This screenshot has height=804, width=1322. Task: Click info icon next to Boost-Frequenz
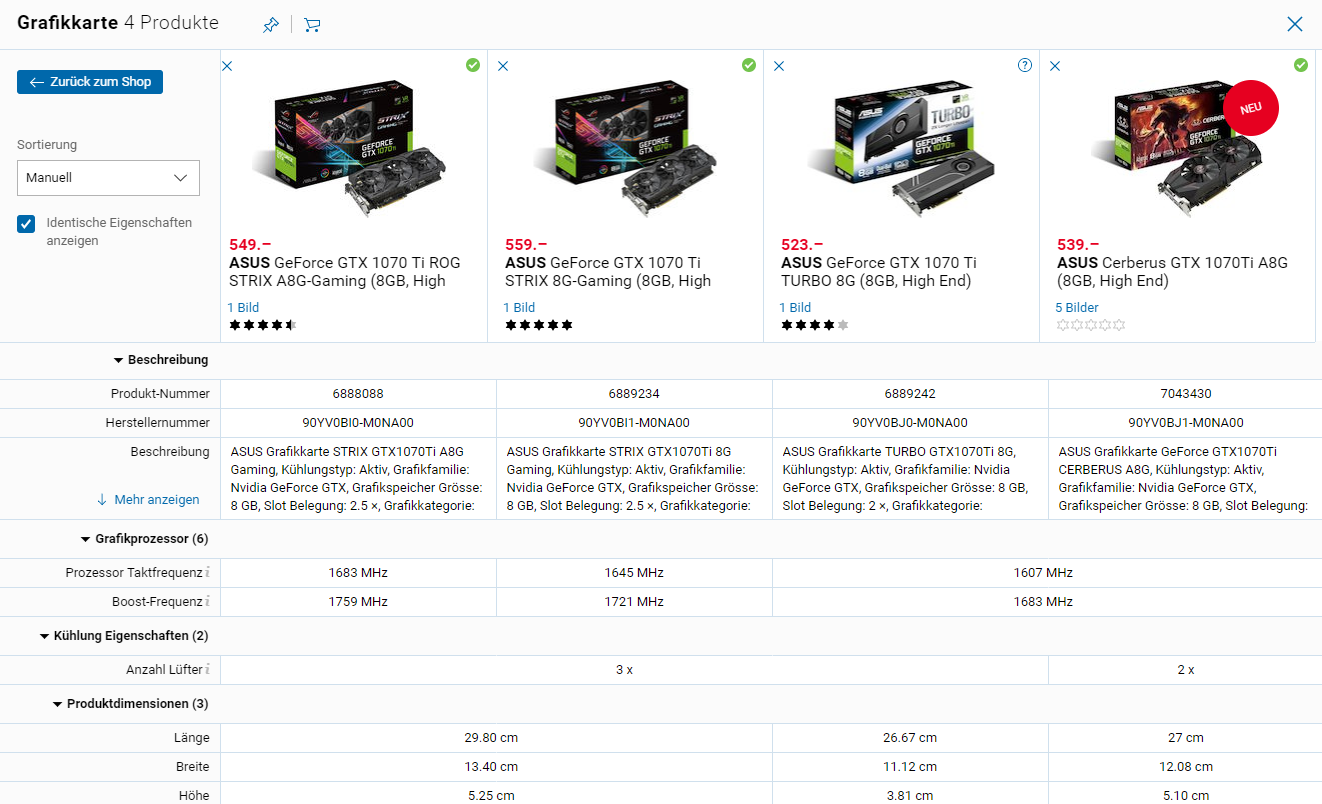coord(207,602)
